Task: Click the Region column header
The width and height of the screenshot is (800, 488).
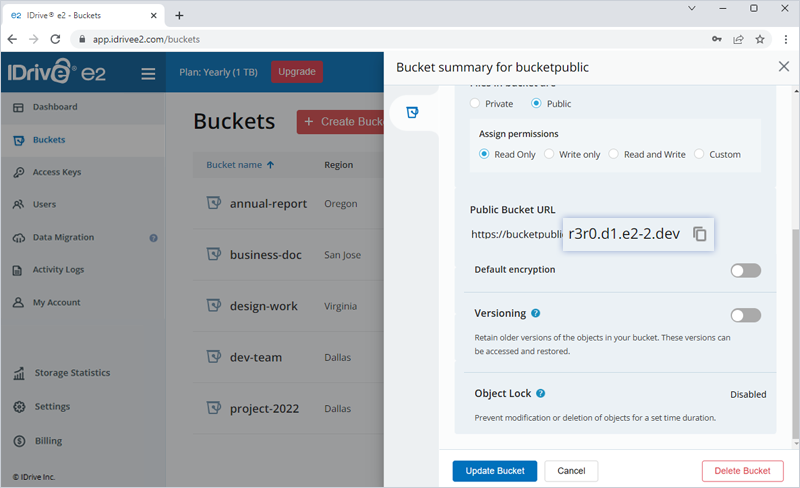Action: (339, 165)
